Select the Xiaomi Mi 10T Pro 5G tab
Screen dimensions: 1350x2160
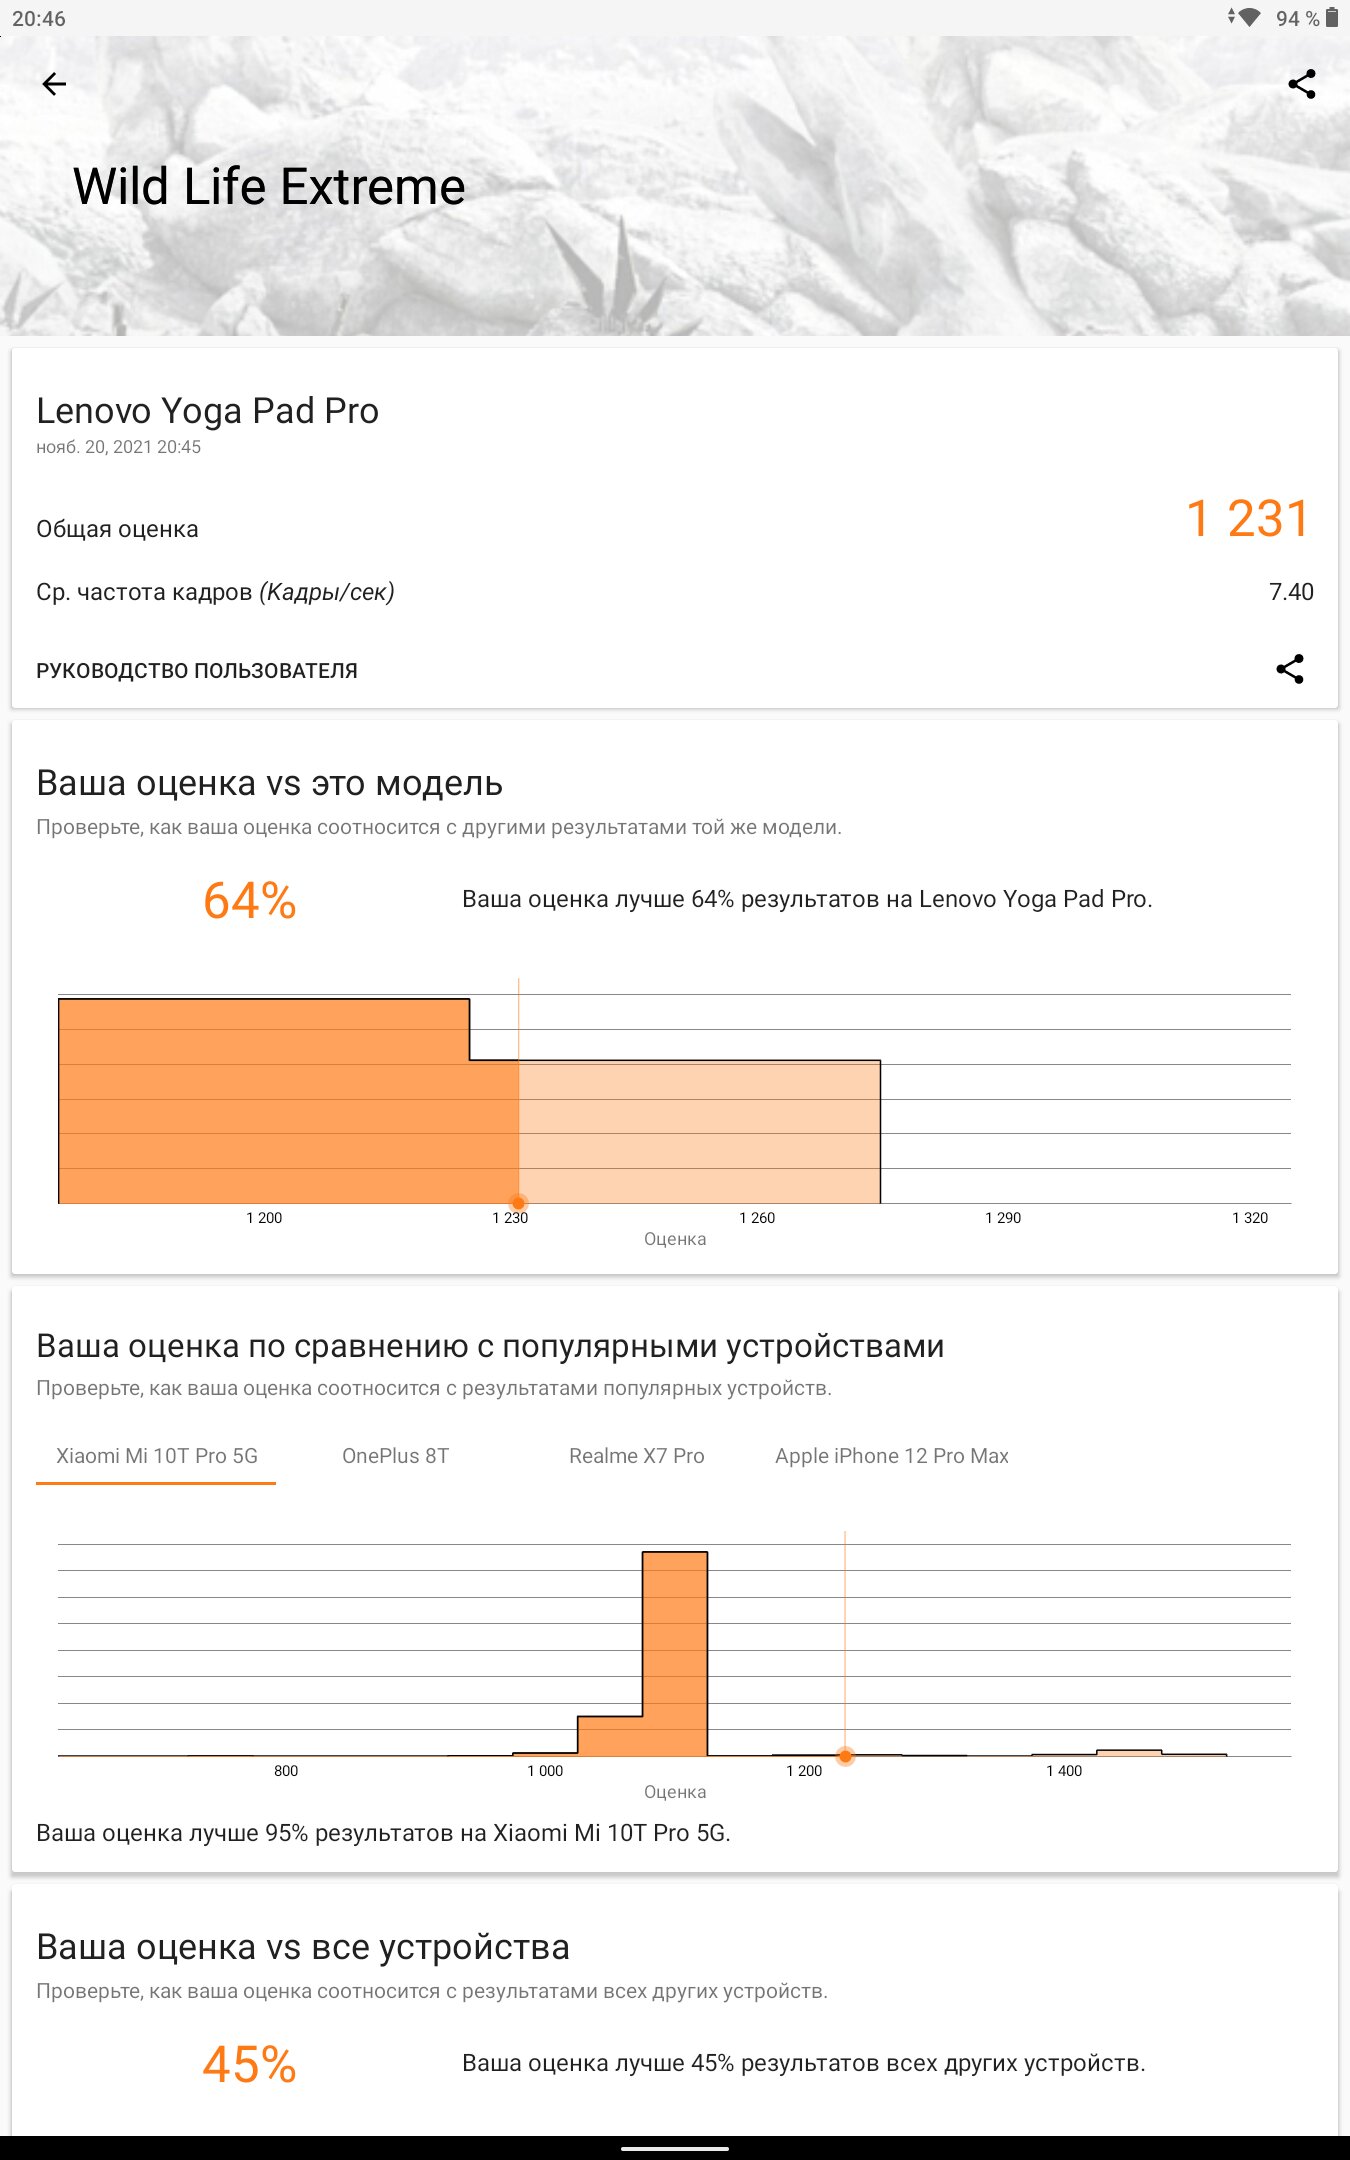tap(157, 1456)
